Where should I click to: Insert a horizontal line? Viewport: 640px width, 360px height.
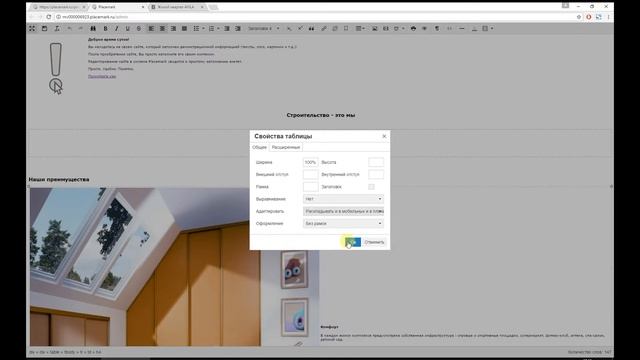click(x=462, y=29)
